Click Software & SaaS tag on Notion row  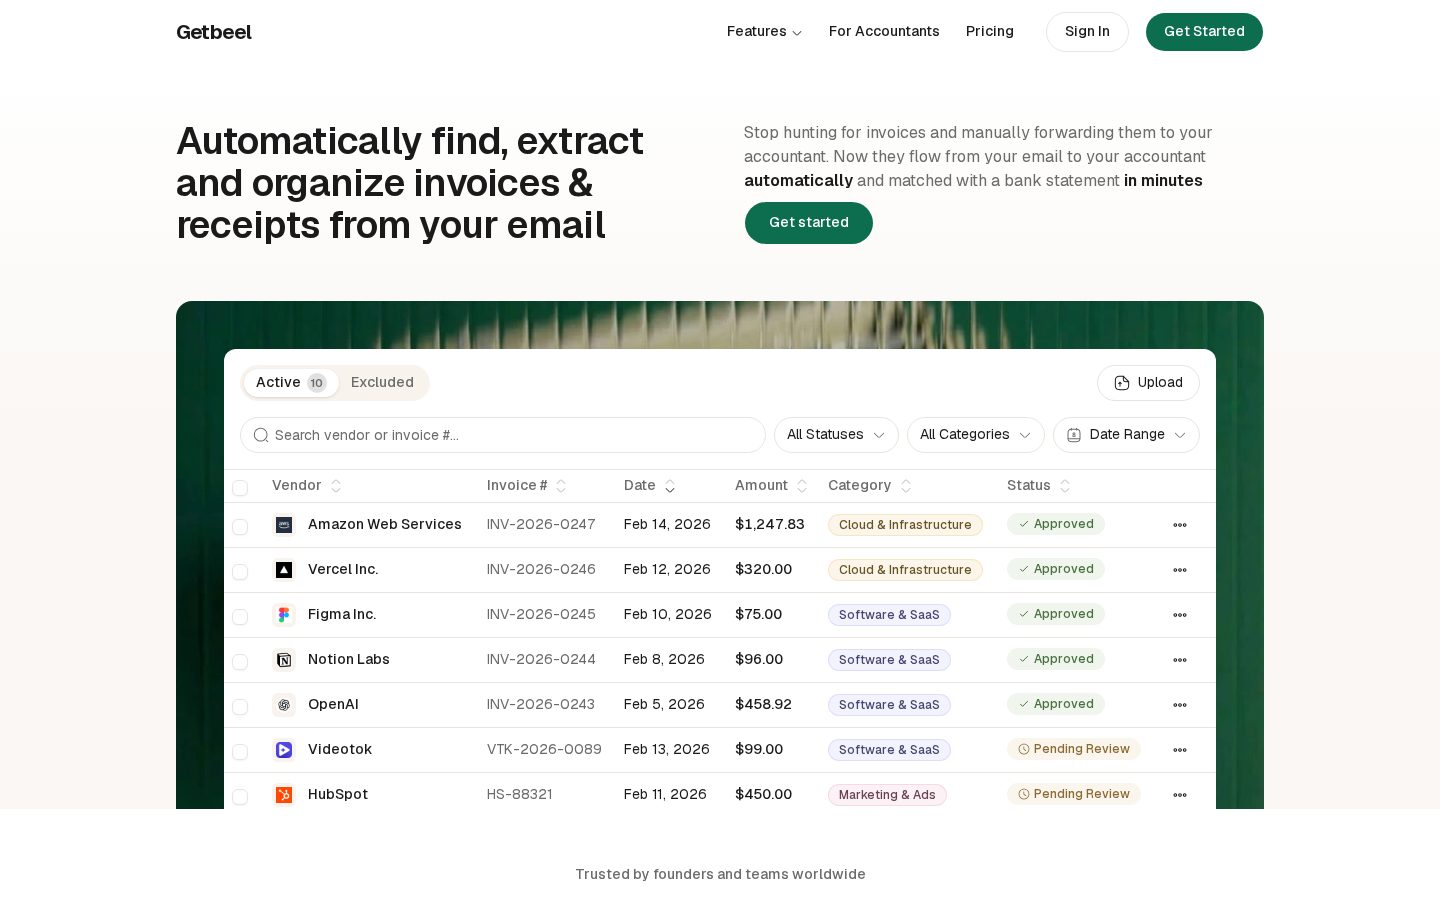(889, 660)
